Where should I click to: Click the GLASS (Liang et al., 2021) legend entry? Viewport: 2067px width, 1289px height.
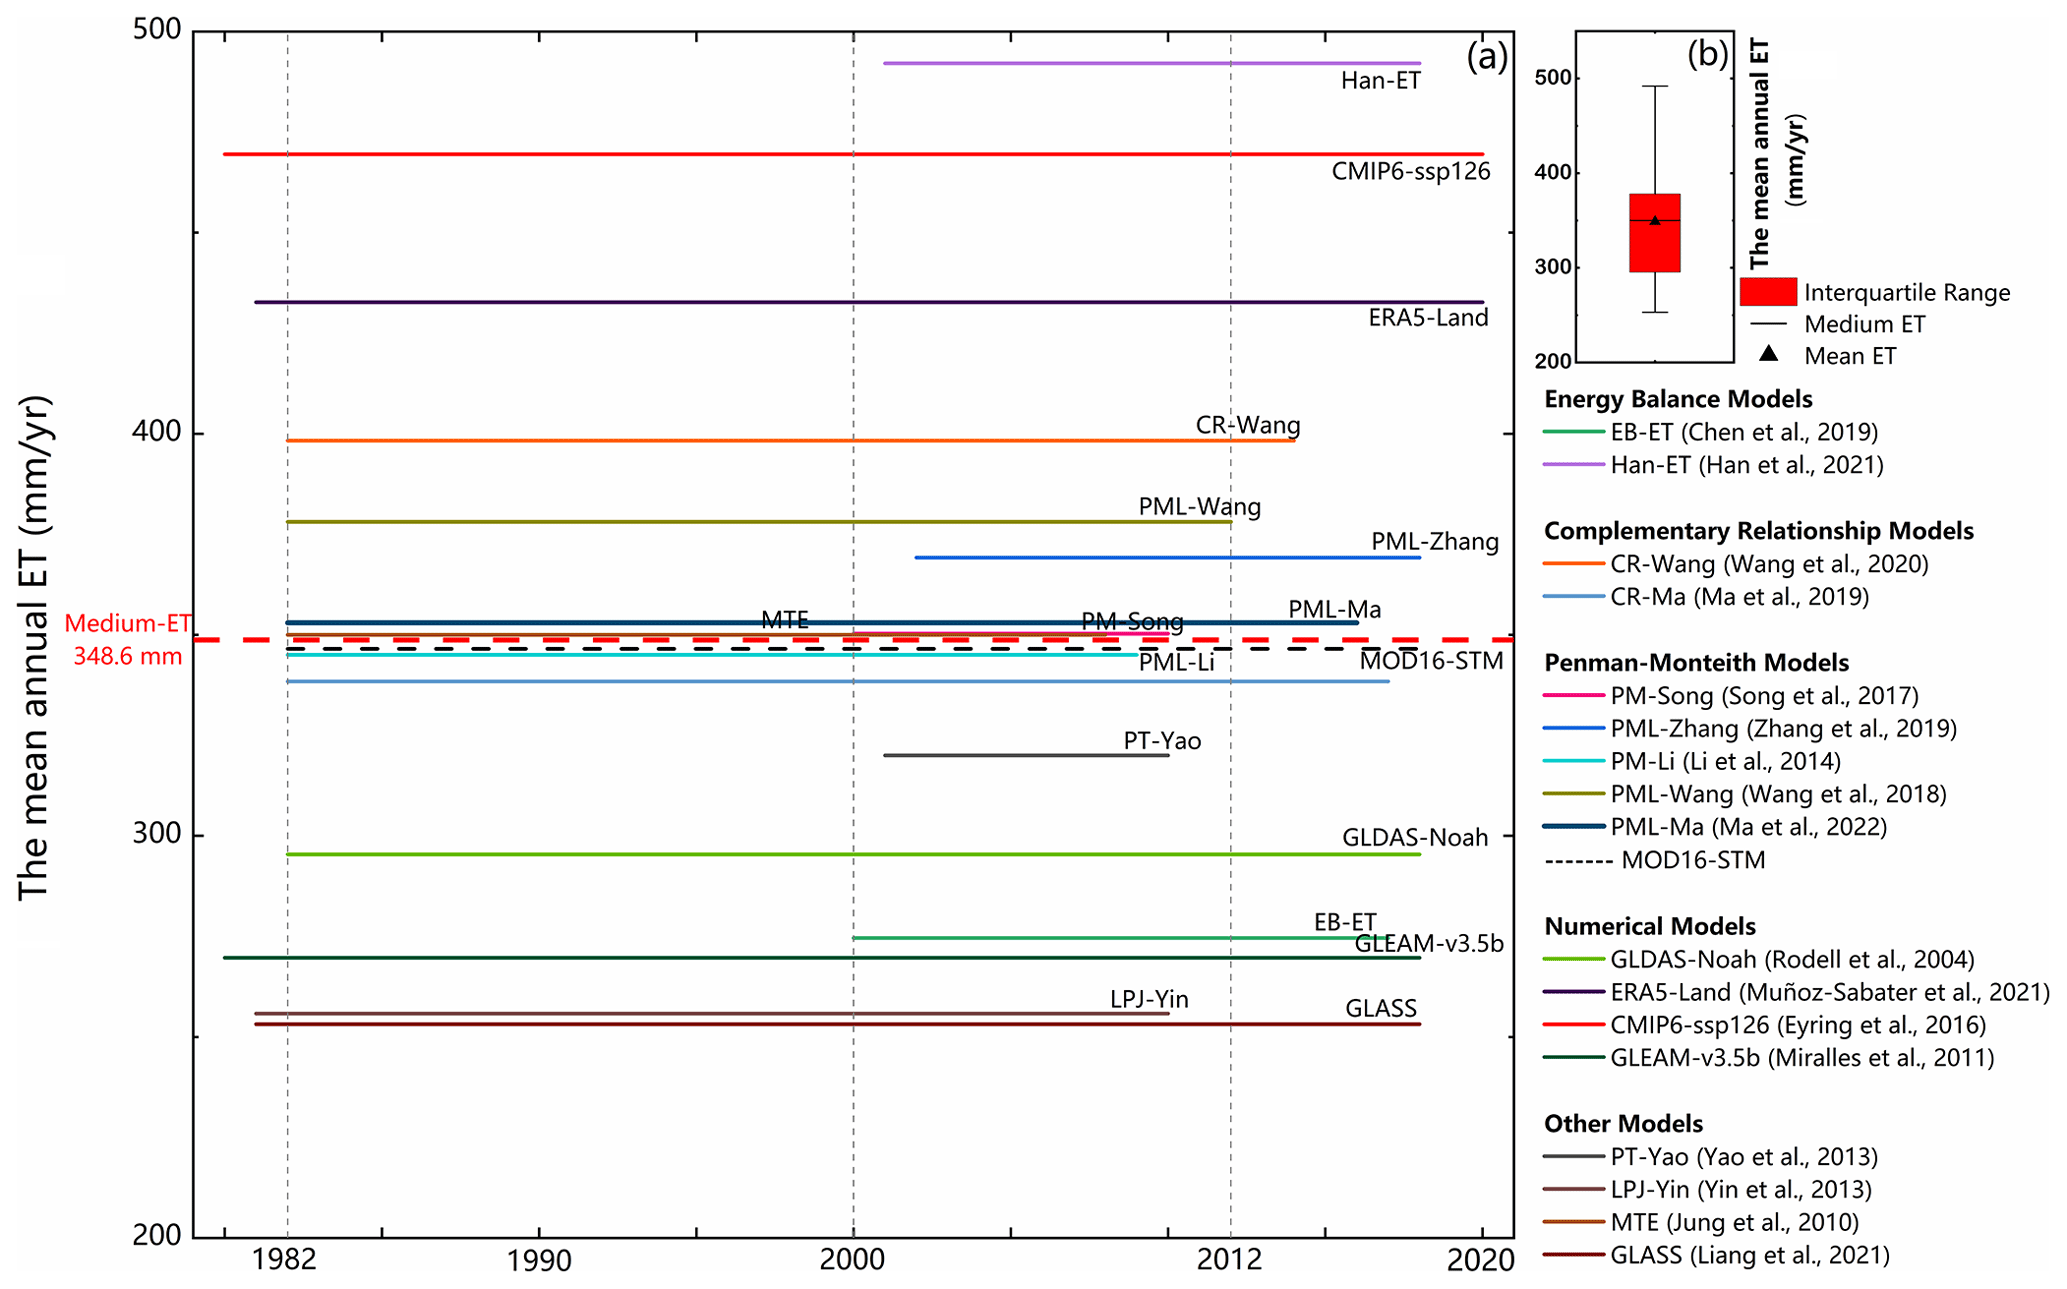point(1749,1255)
